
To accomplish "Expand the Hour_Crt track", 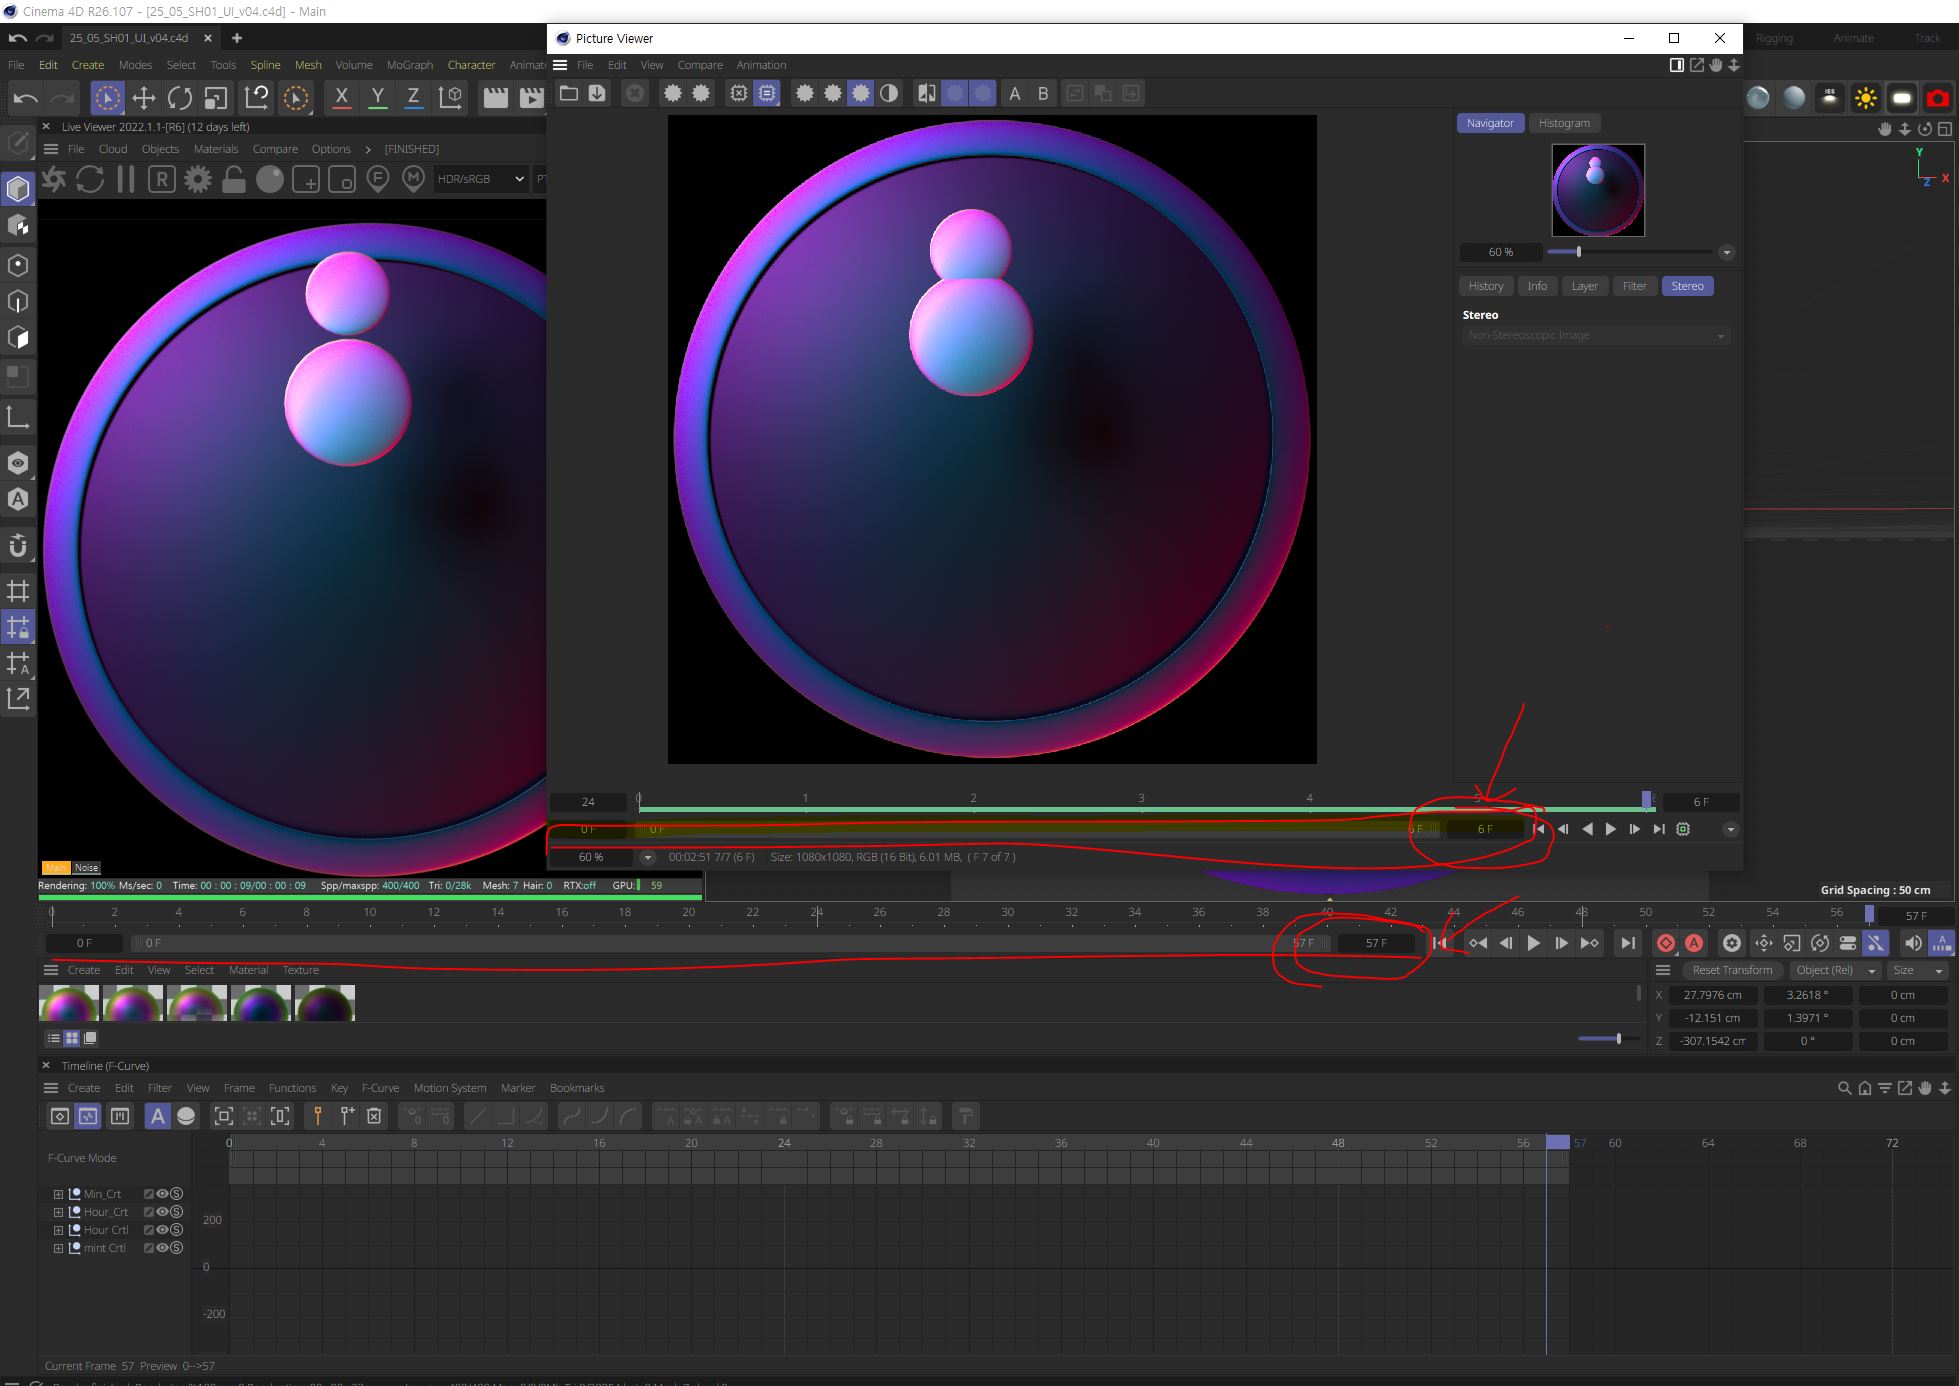I will pyautogui.click(x=58, y=1212).
